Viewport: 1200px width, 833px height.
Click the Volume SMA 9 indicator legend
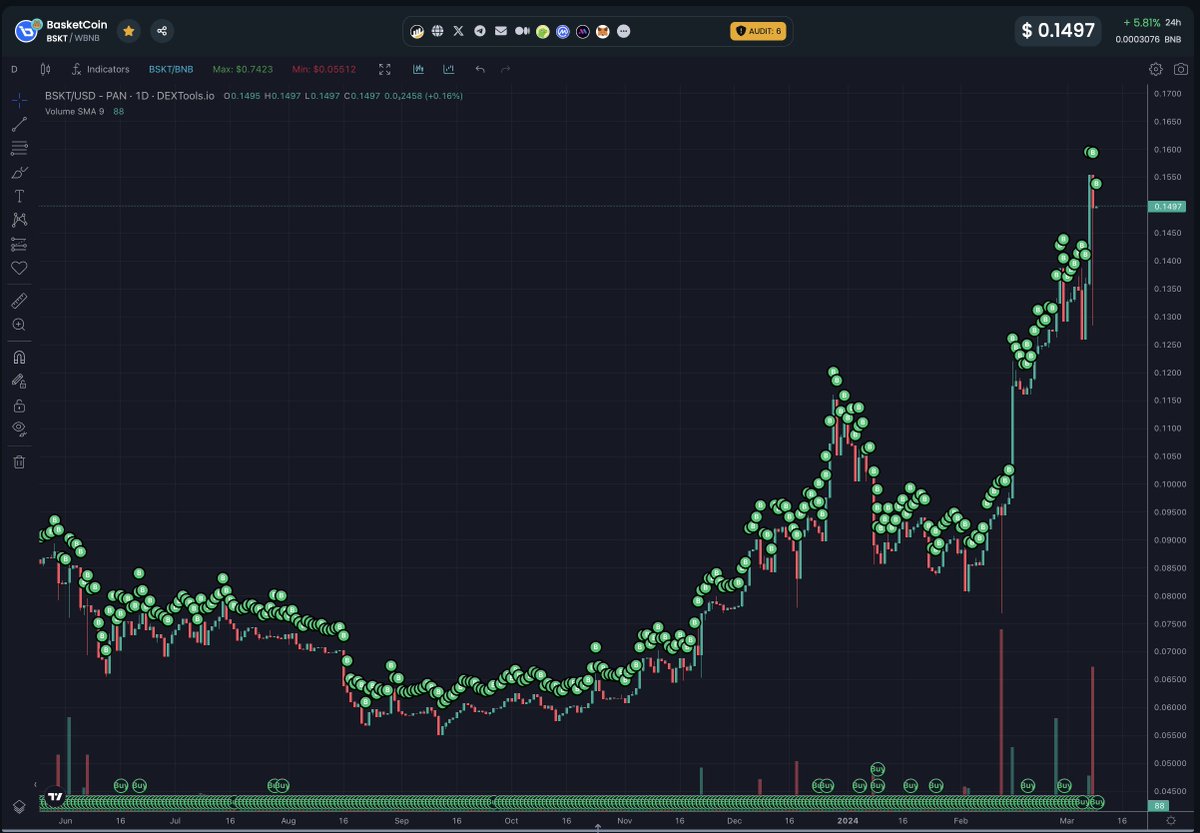(x=75, y=111)
